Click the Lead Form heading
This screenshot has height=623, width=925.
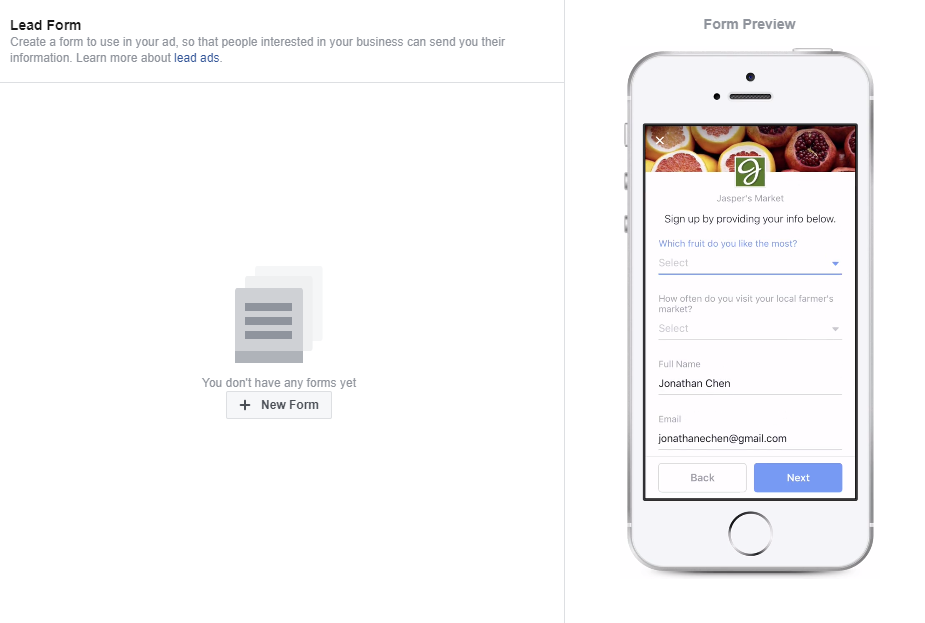click(45, 25)
